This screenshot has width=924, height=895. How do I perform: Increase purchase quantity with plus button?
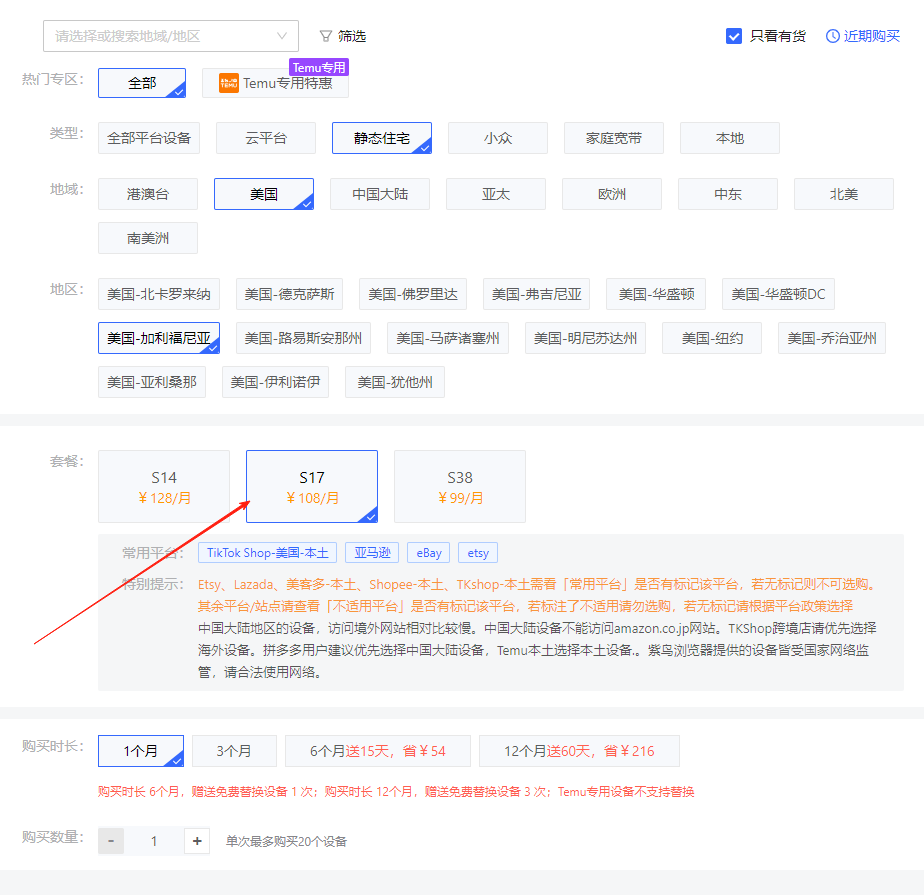197,841
